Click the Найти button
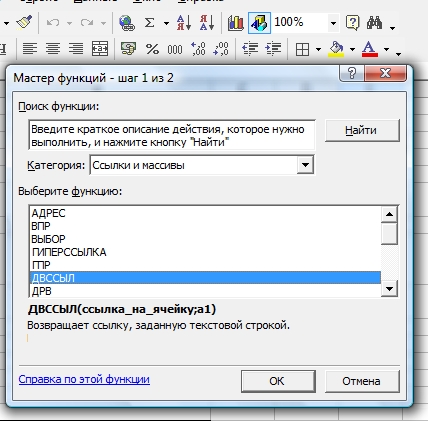The width and height of the screenshot is (428, 421). (362, 130)
